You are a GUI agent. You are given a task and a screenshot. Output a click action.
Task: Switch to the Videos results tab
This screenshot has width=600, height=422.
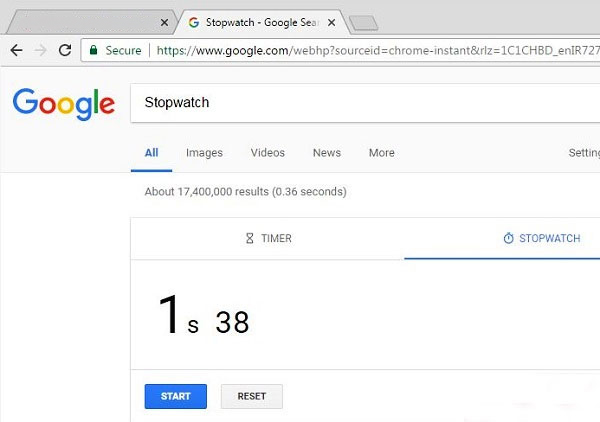pos(268,153)
